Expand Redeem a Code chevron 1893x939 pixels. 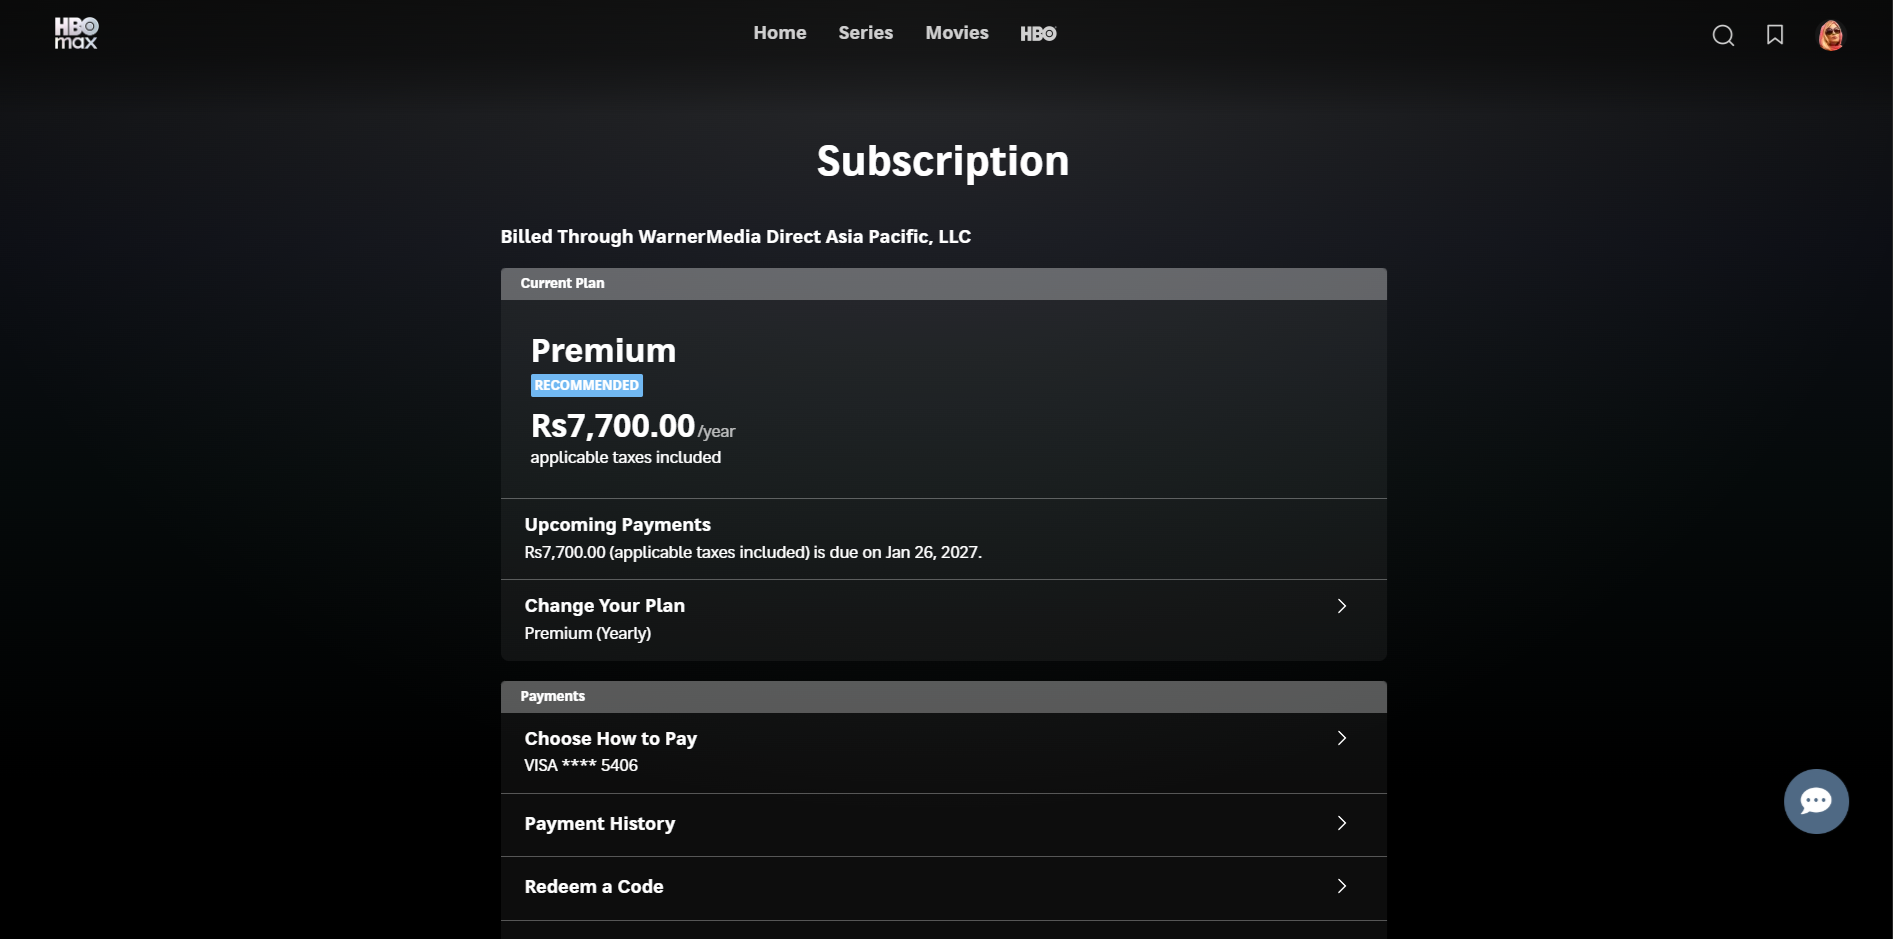click(x=1342, y=886)
